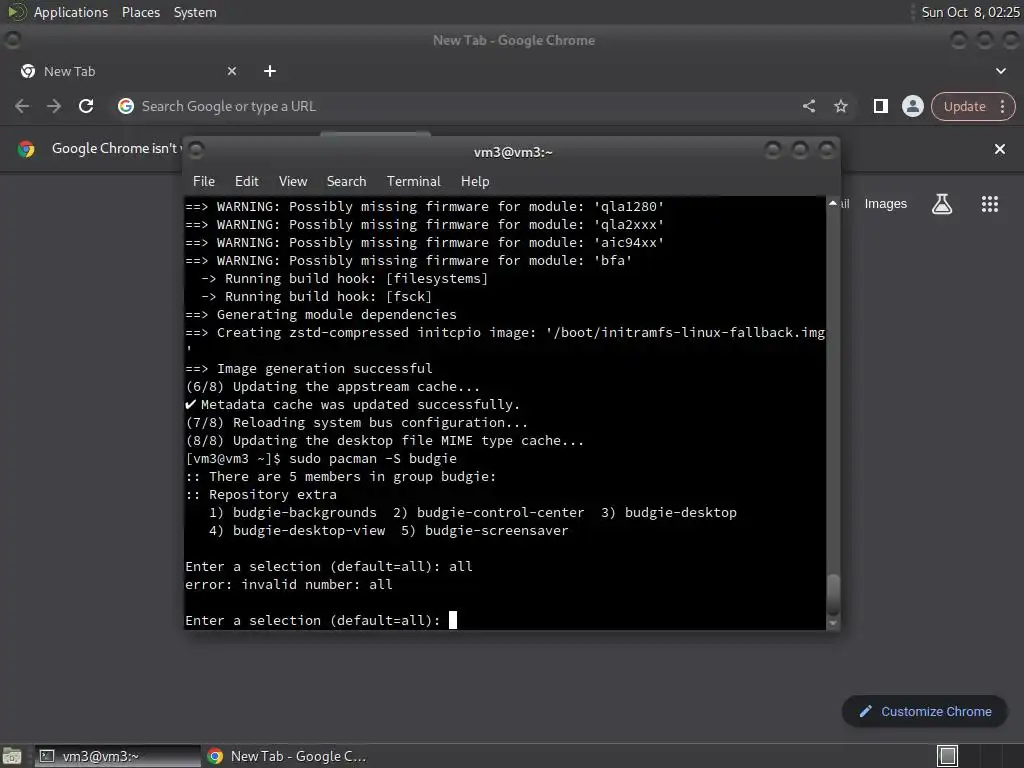Expand the tab search chevron
Screen dimensions: 1024x768
(x=1000, y=71)
